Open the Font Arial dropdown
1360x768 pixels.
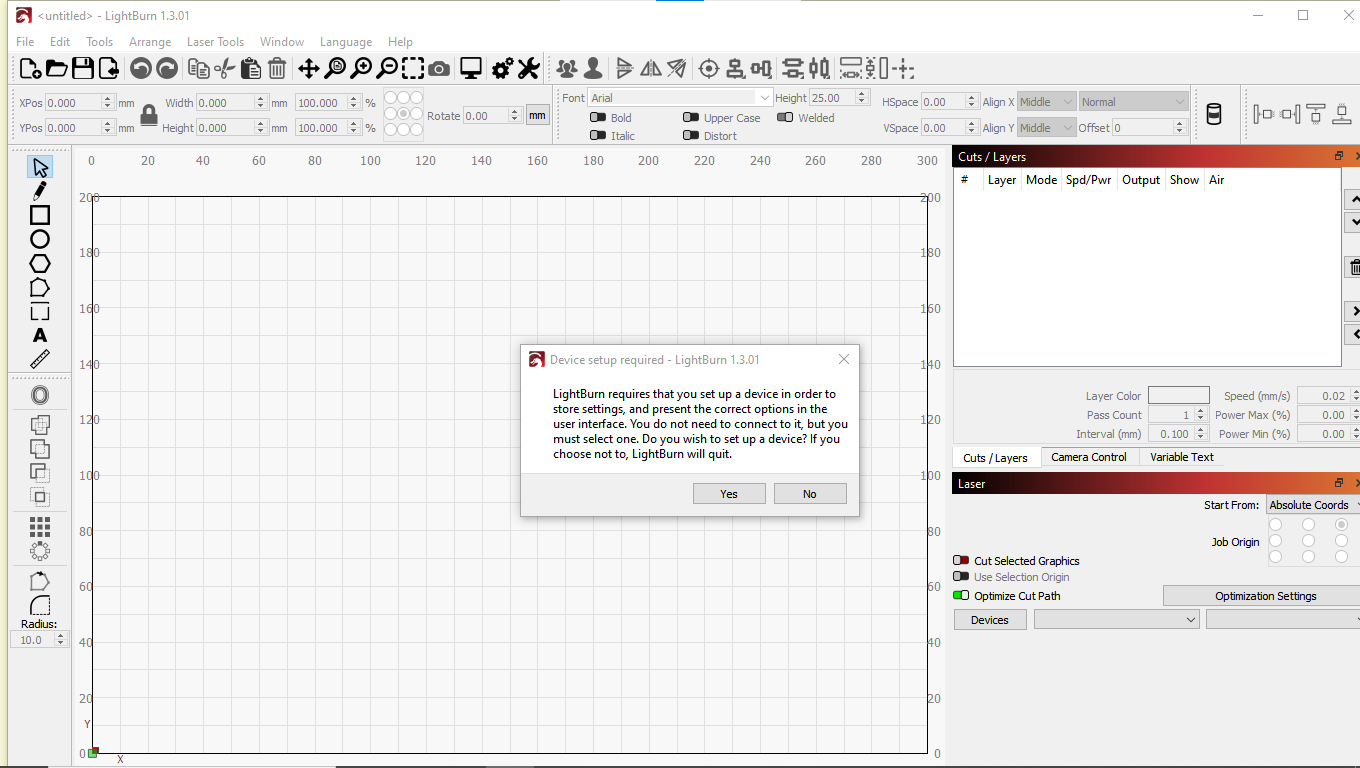pyautogui.click(x=680, y=98)
